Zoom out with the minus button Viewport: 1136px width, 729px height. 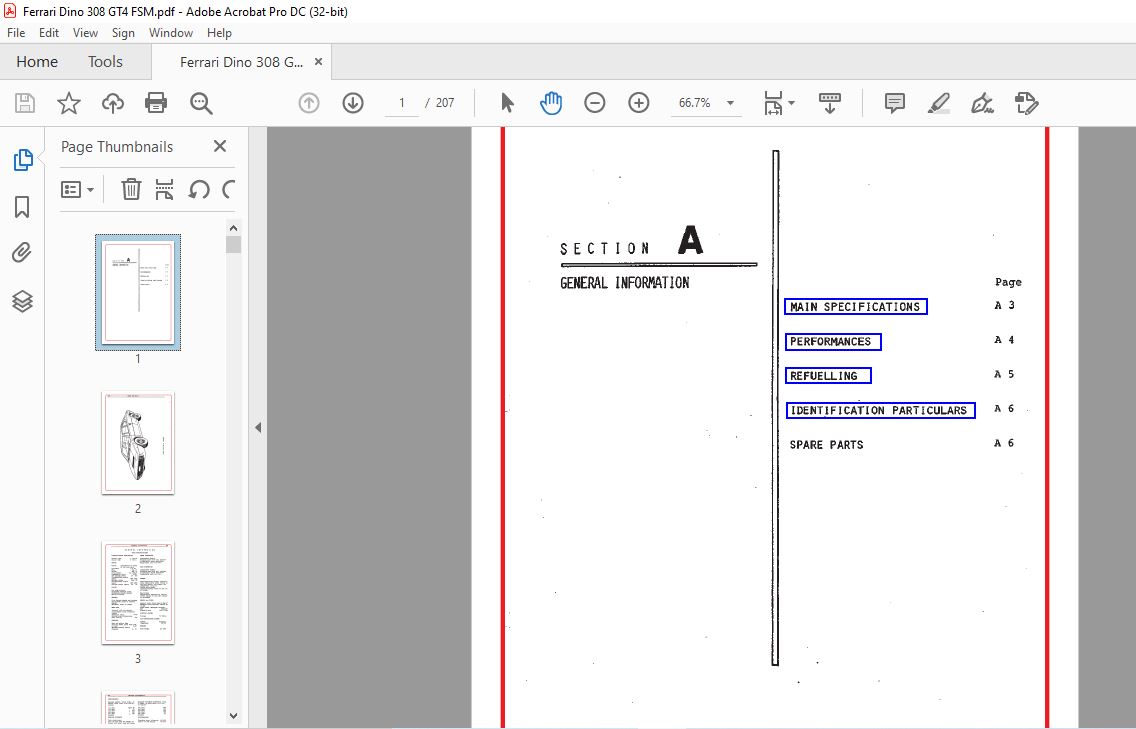[x=595, y=103]
